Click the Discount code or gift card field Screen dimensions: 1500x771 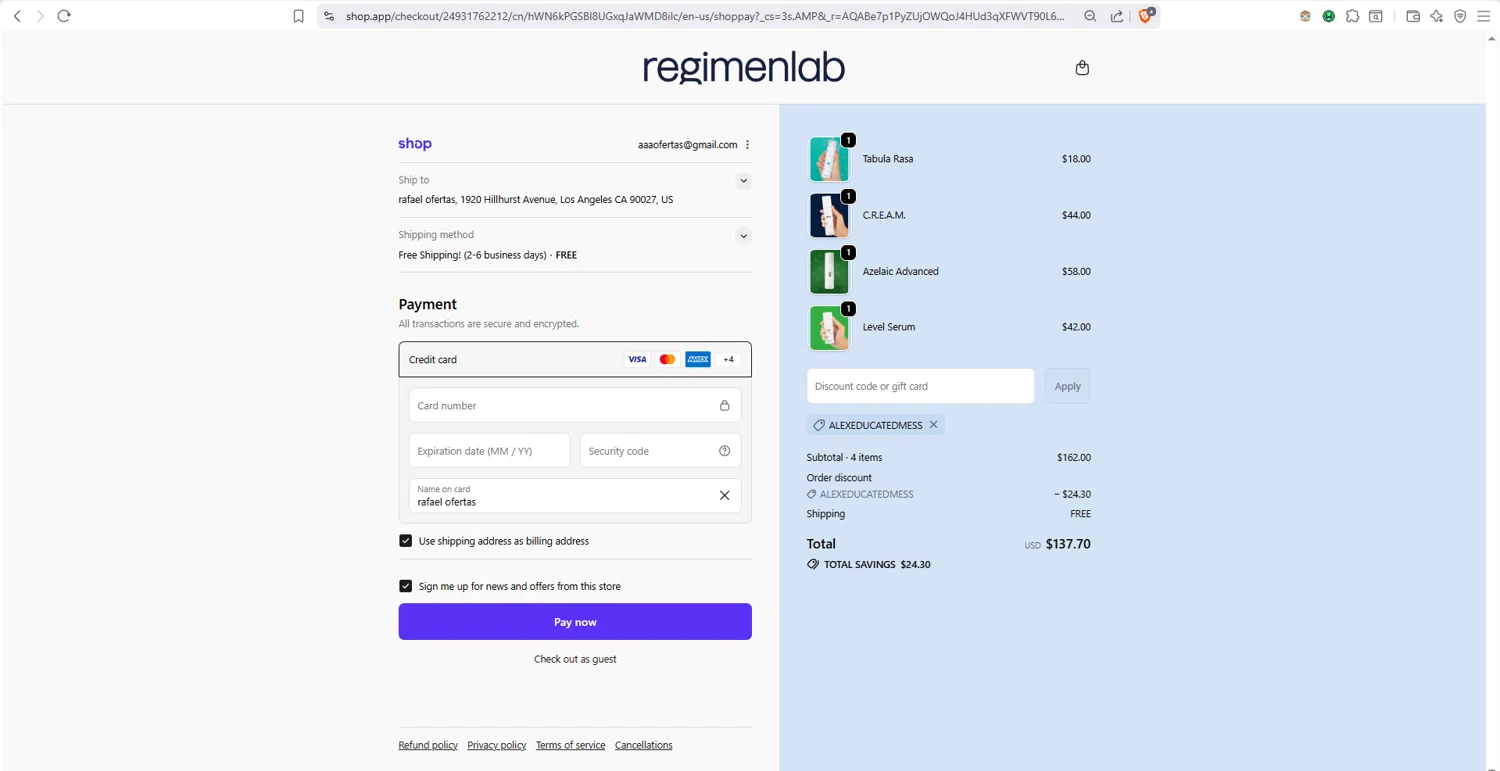click(x=921, y=386)
